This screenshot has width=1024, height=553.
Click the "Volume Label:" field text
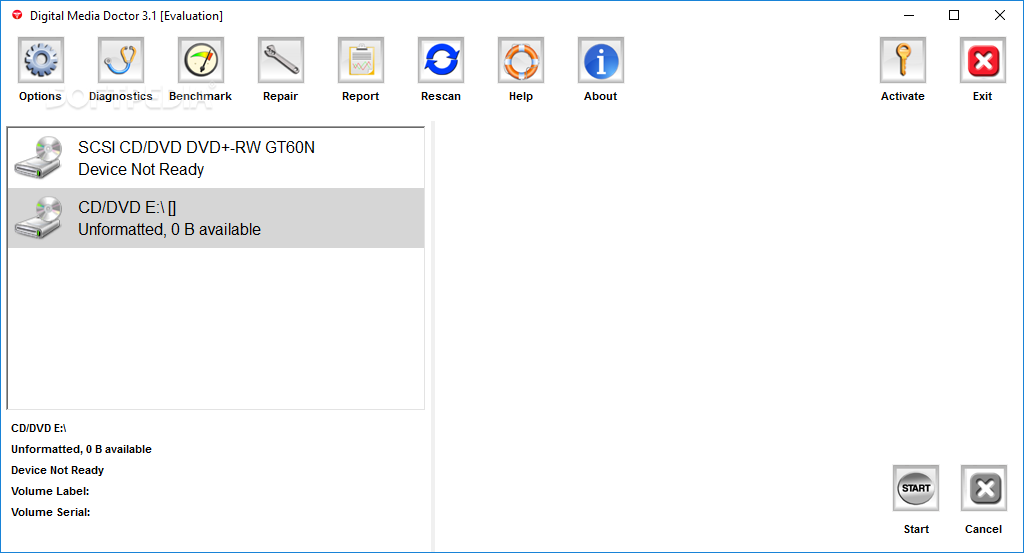coord(50,491)
